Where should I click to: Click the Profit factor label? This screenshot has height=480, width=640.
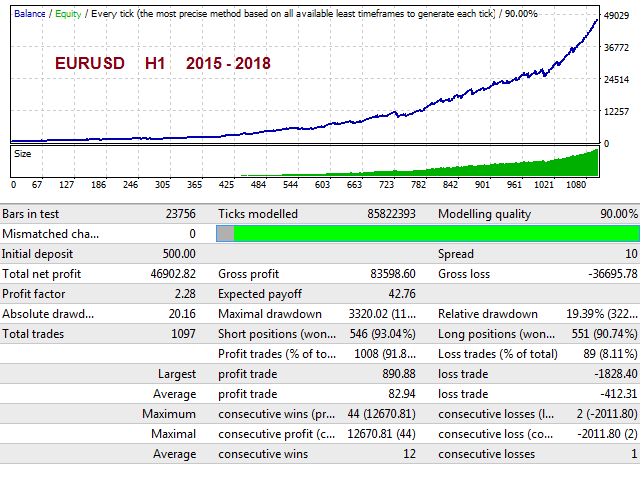(x=33, y=294)
